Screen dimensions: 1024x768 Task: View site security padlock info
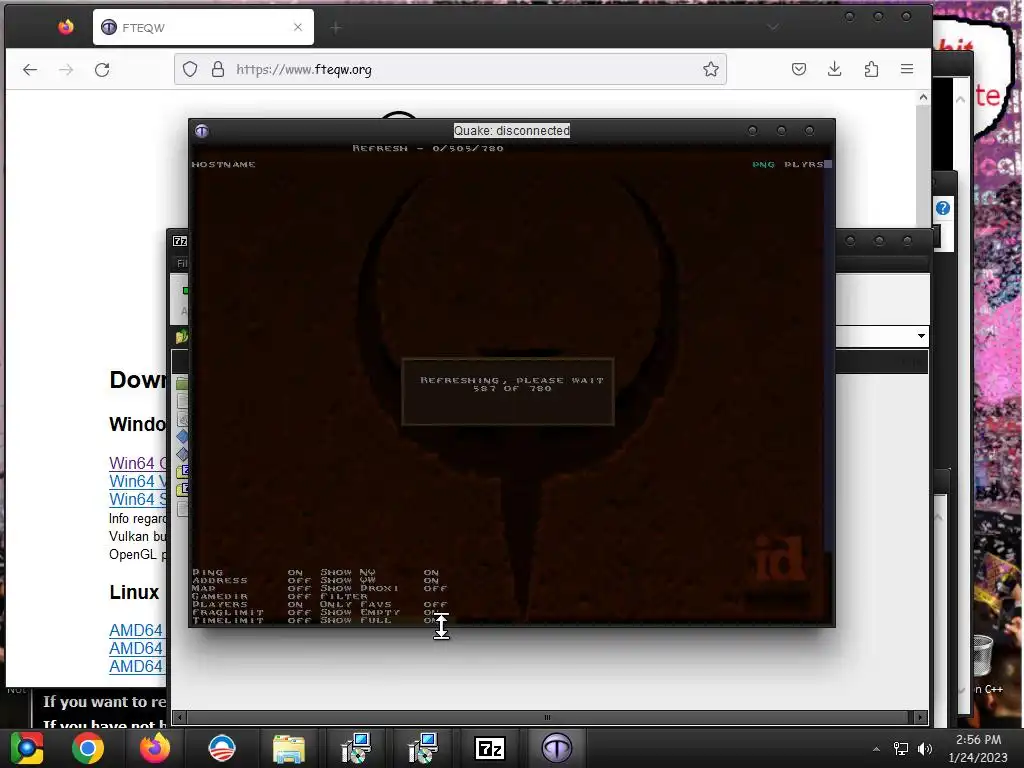tap(218, 69)
